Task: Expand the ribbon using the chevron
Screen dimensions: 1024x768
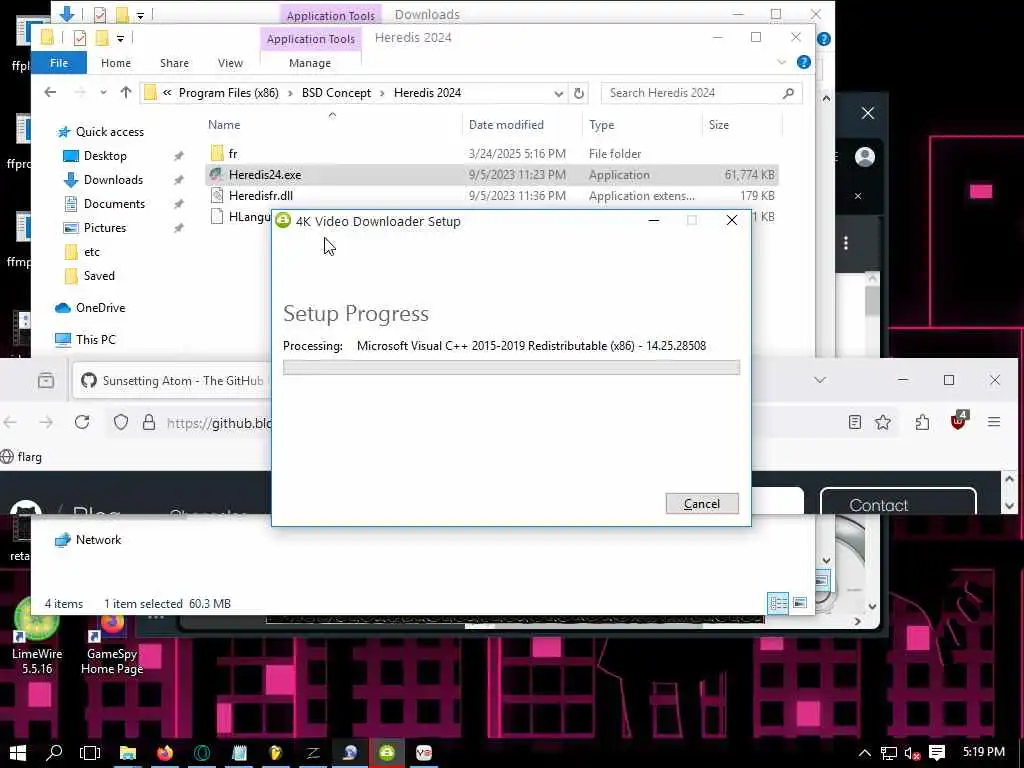Action: point(782,62)
